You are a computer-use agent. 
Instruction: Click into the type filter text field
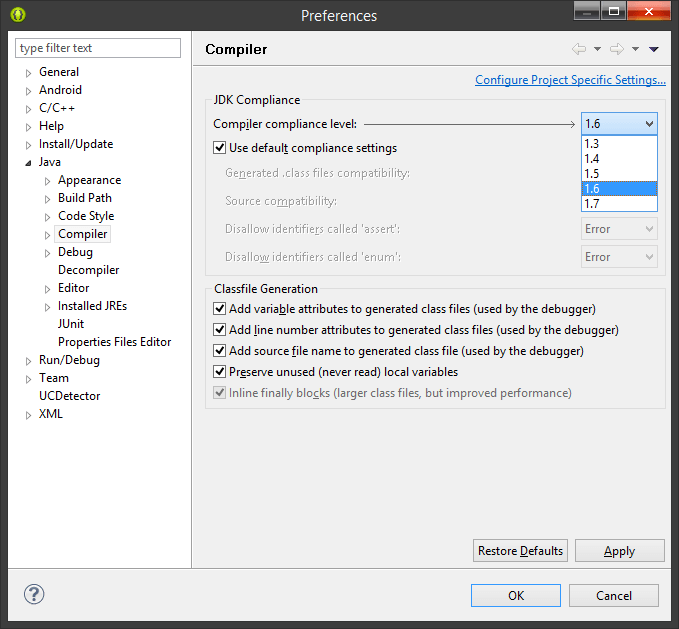click(x=98, y=48)
